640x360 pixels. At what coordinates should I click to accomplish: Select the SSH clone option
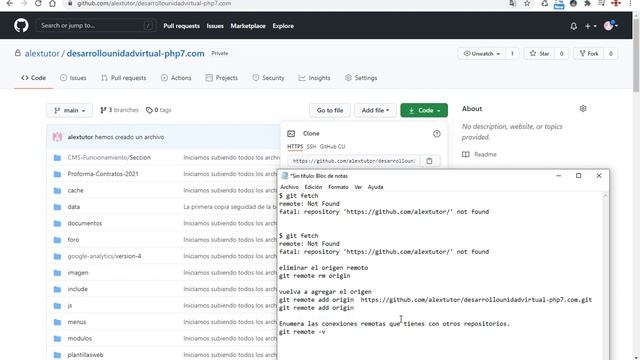(x=311, y=147)
